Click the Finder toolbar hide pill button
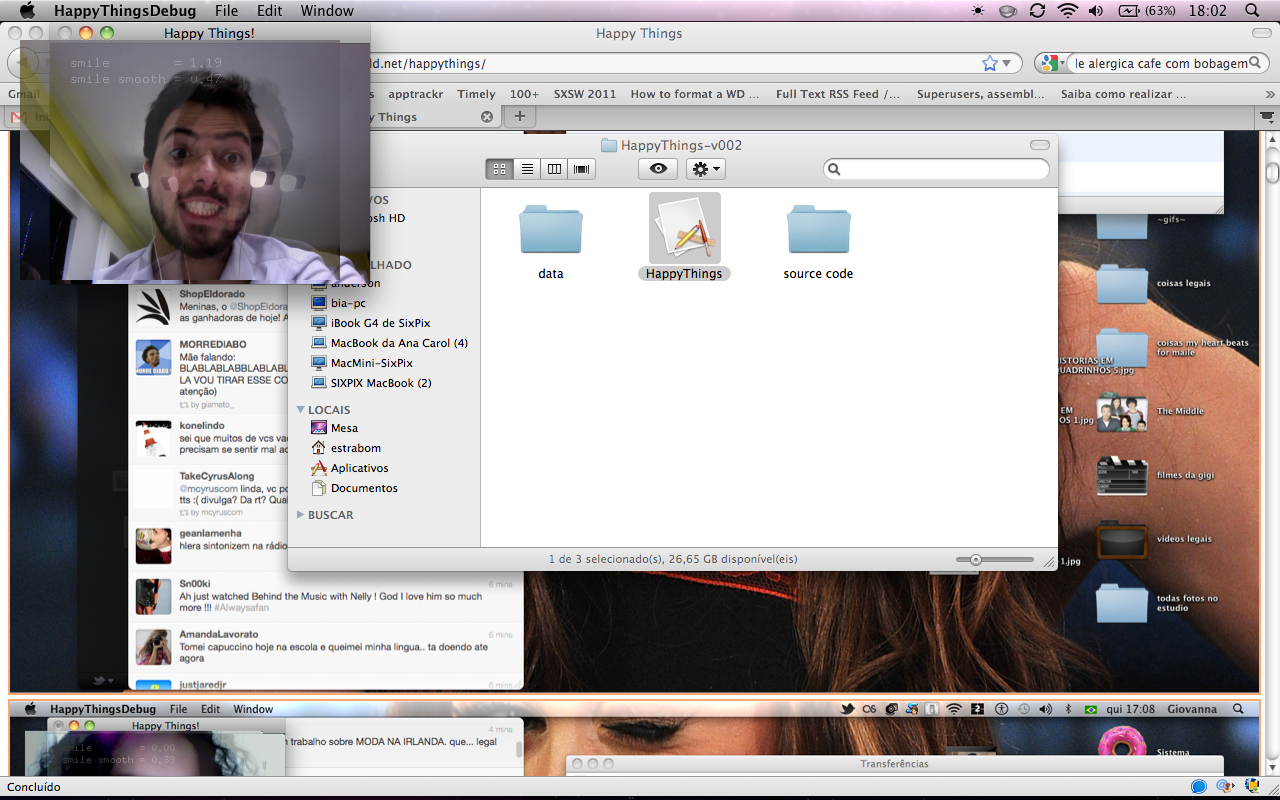This screenshot has width=1280, height=800. click(1040, 145)
